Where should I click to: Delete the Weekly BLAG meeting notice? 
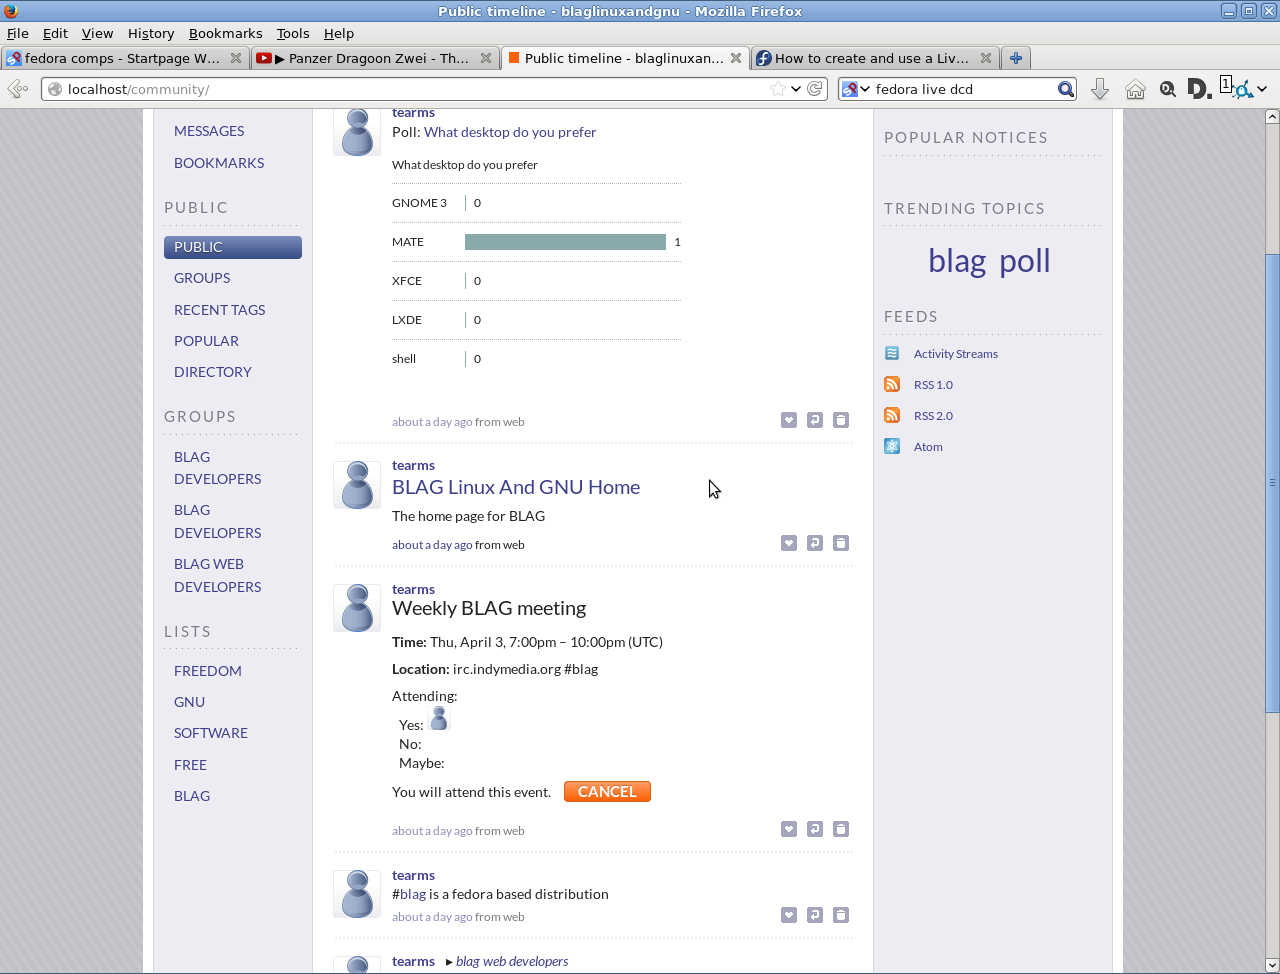tap(841, 829)
